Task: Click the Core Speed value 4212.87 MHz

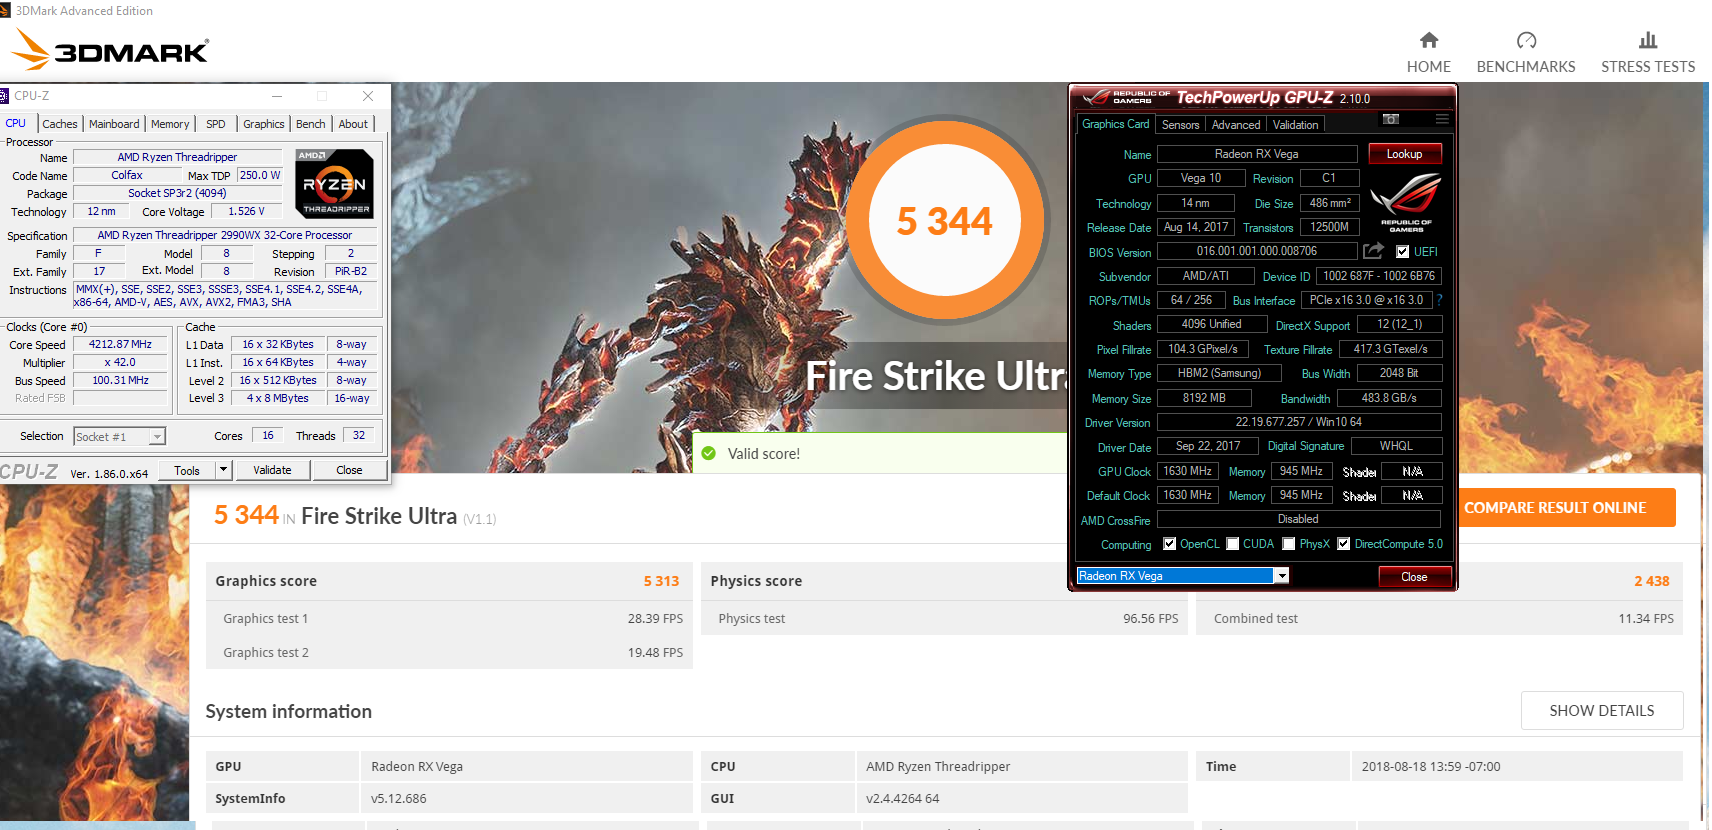Action: (120, 344)
